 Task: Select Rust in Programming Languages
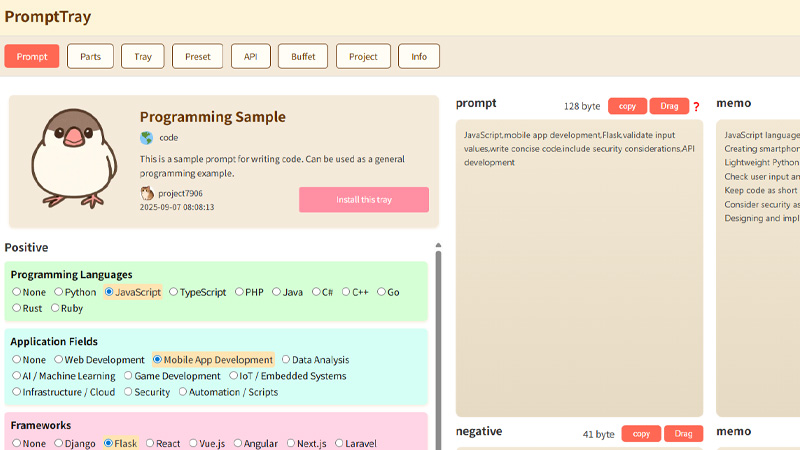pyautogui.click(x=16, y=308)
